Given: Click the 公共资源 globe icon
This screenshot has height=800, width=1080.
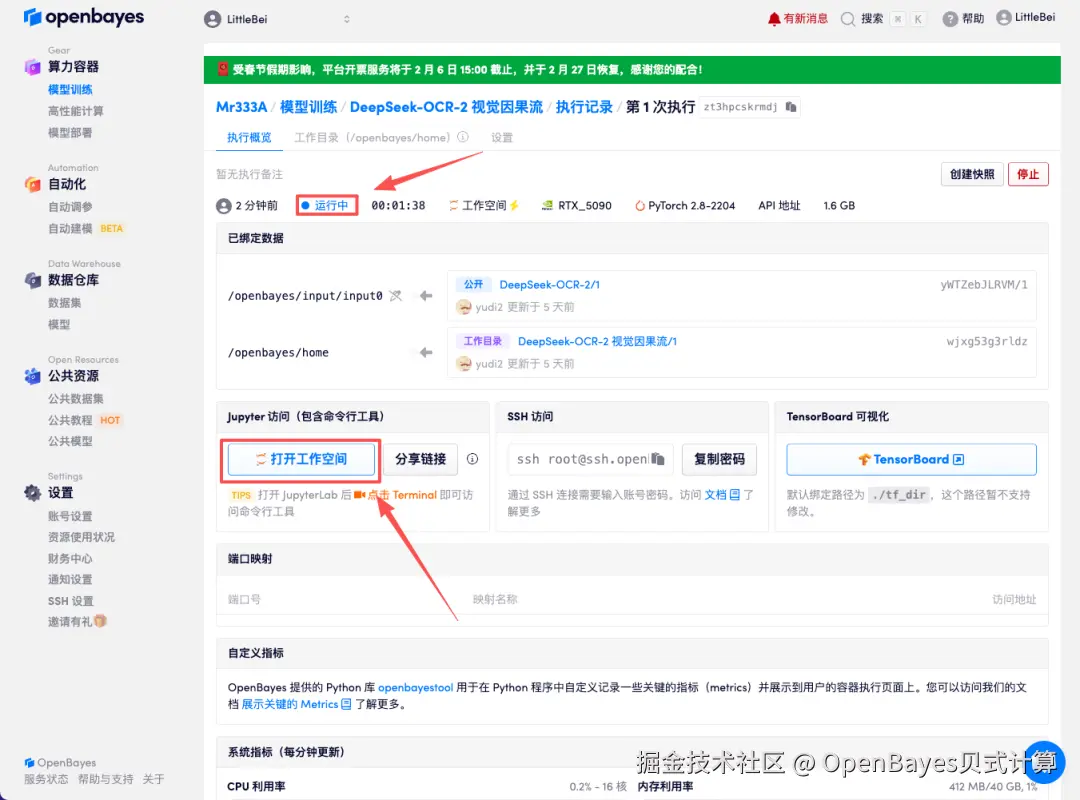Looking at the screenshot, I should click(33, 377).
